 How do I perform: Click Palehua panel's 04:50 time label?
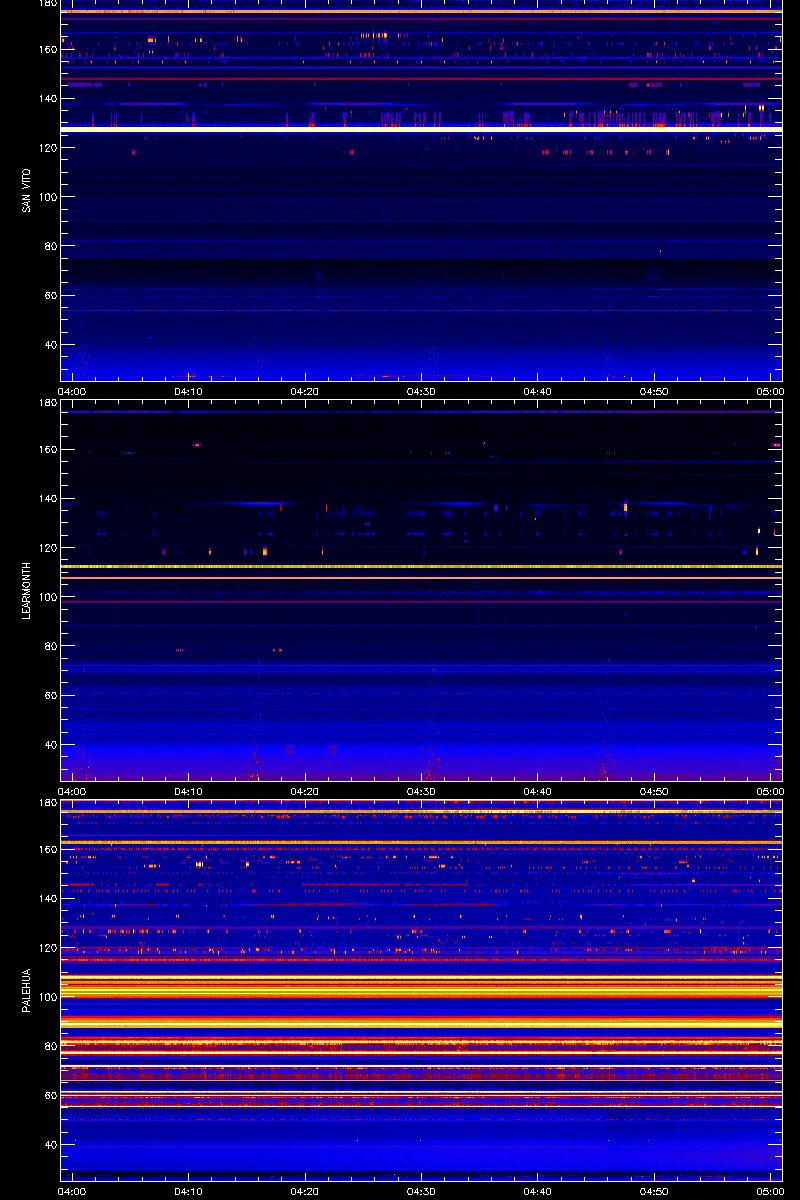pos(653,1191)
